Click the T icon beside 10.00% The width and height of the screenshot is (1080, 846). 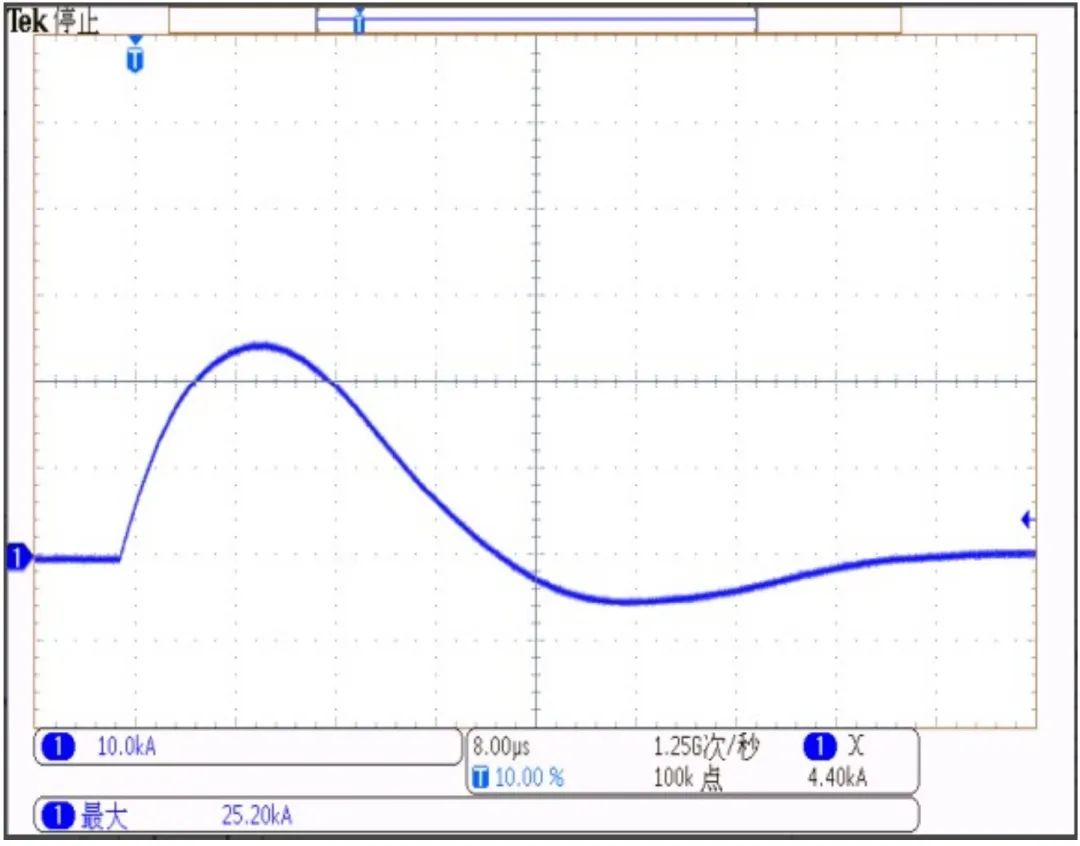(x=479, y=776)
